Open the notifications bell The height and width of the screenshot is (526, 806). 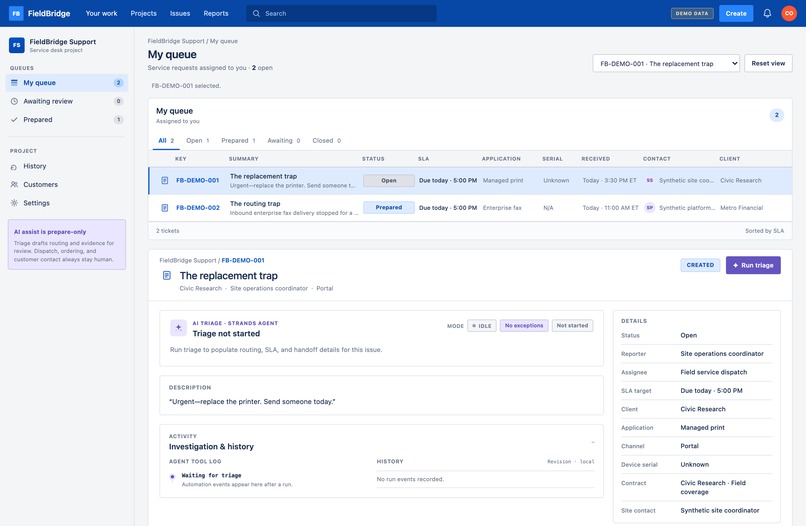click(x=767, y=13)
